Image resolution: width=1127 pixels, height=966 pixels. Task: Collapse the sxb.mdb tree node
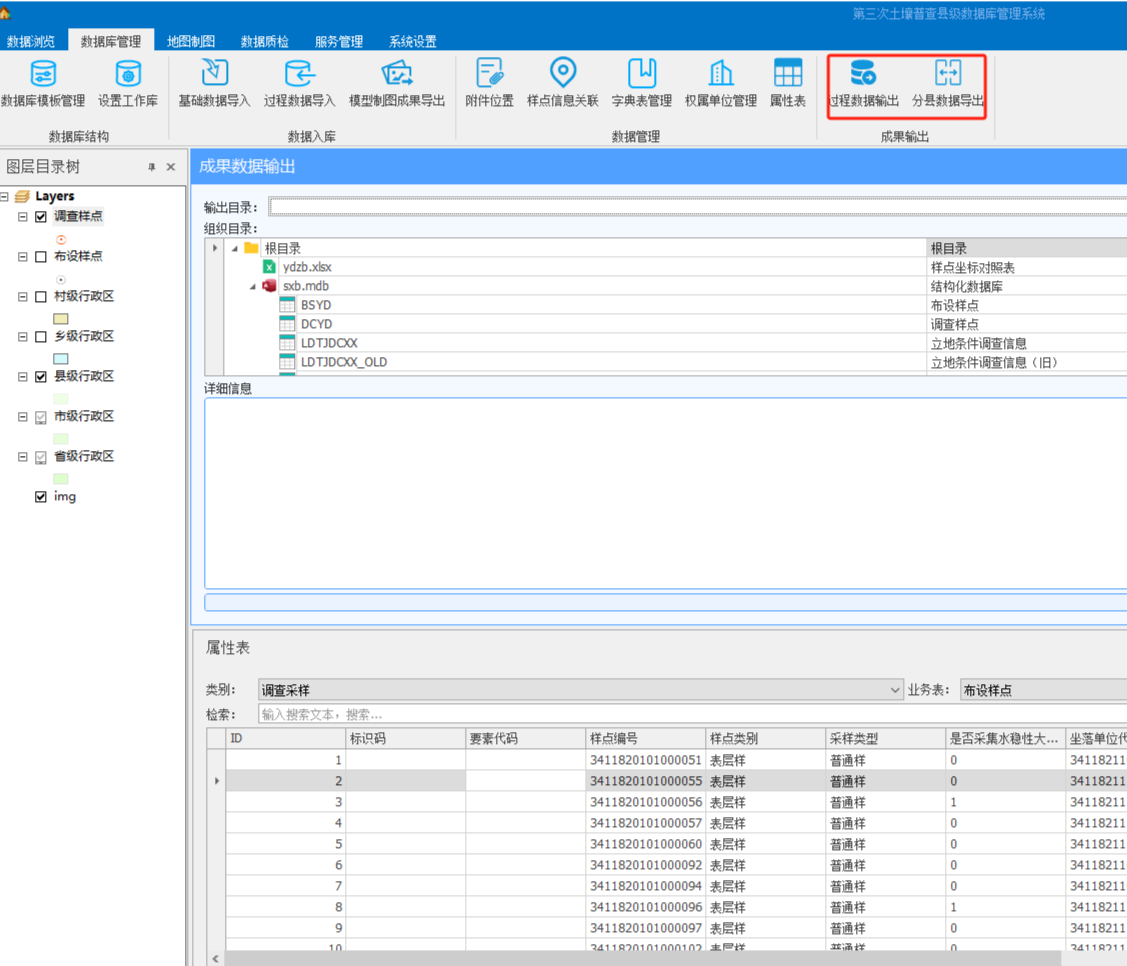coord(253,287)
